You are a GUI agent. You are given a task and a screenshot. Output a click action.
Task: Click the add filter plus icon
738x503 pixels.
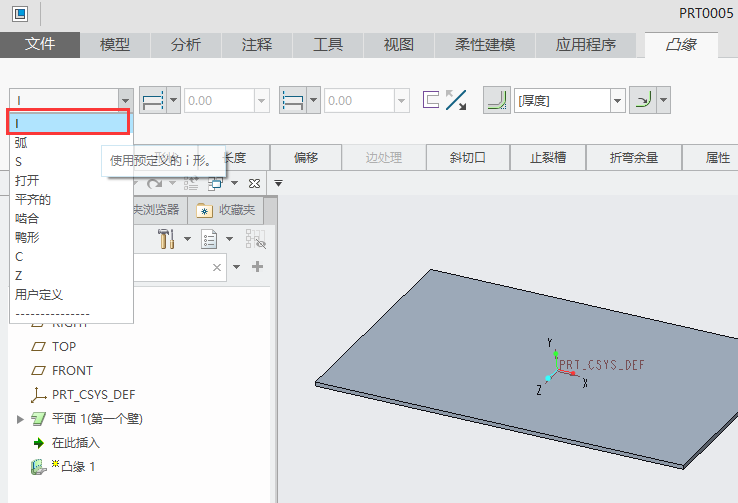pos(257,267)
